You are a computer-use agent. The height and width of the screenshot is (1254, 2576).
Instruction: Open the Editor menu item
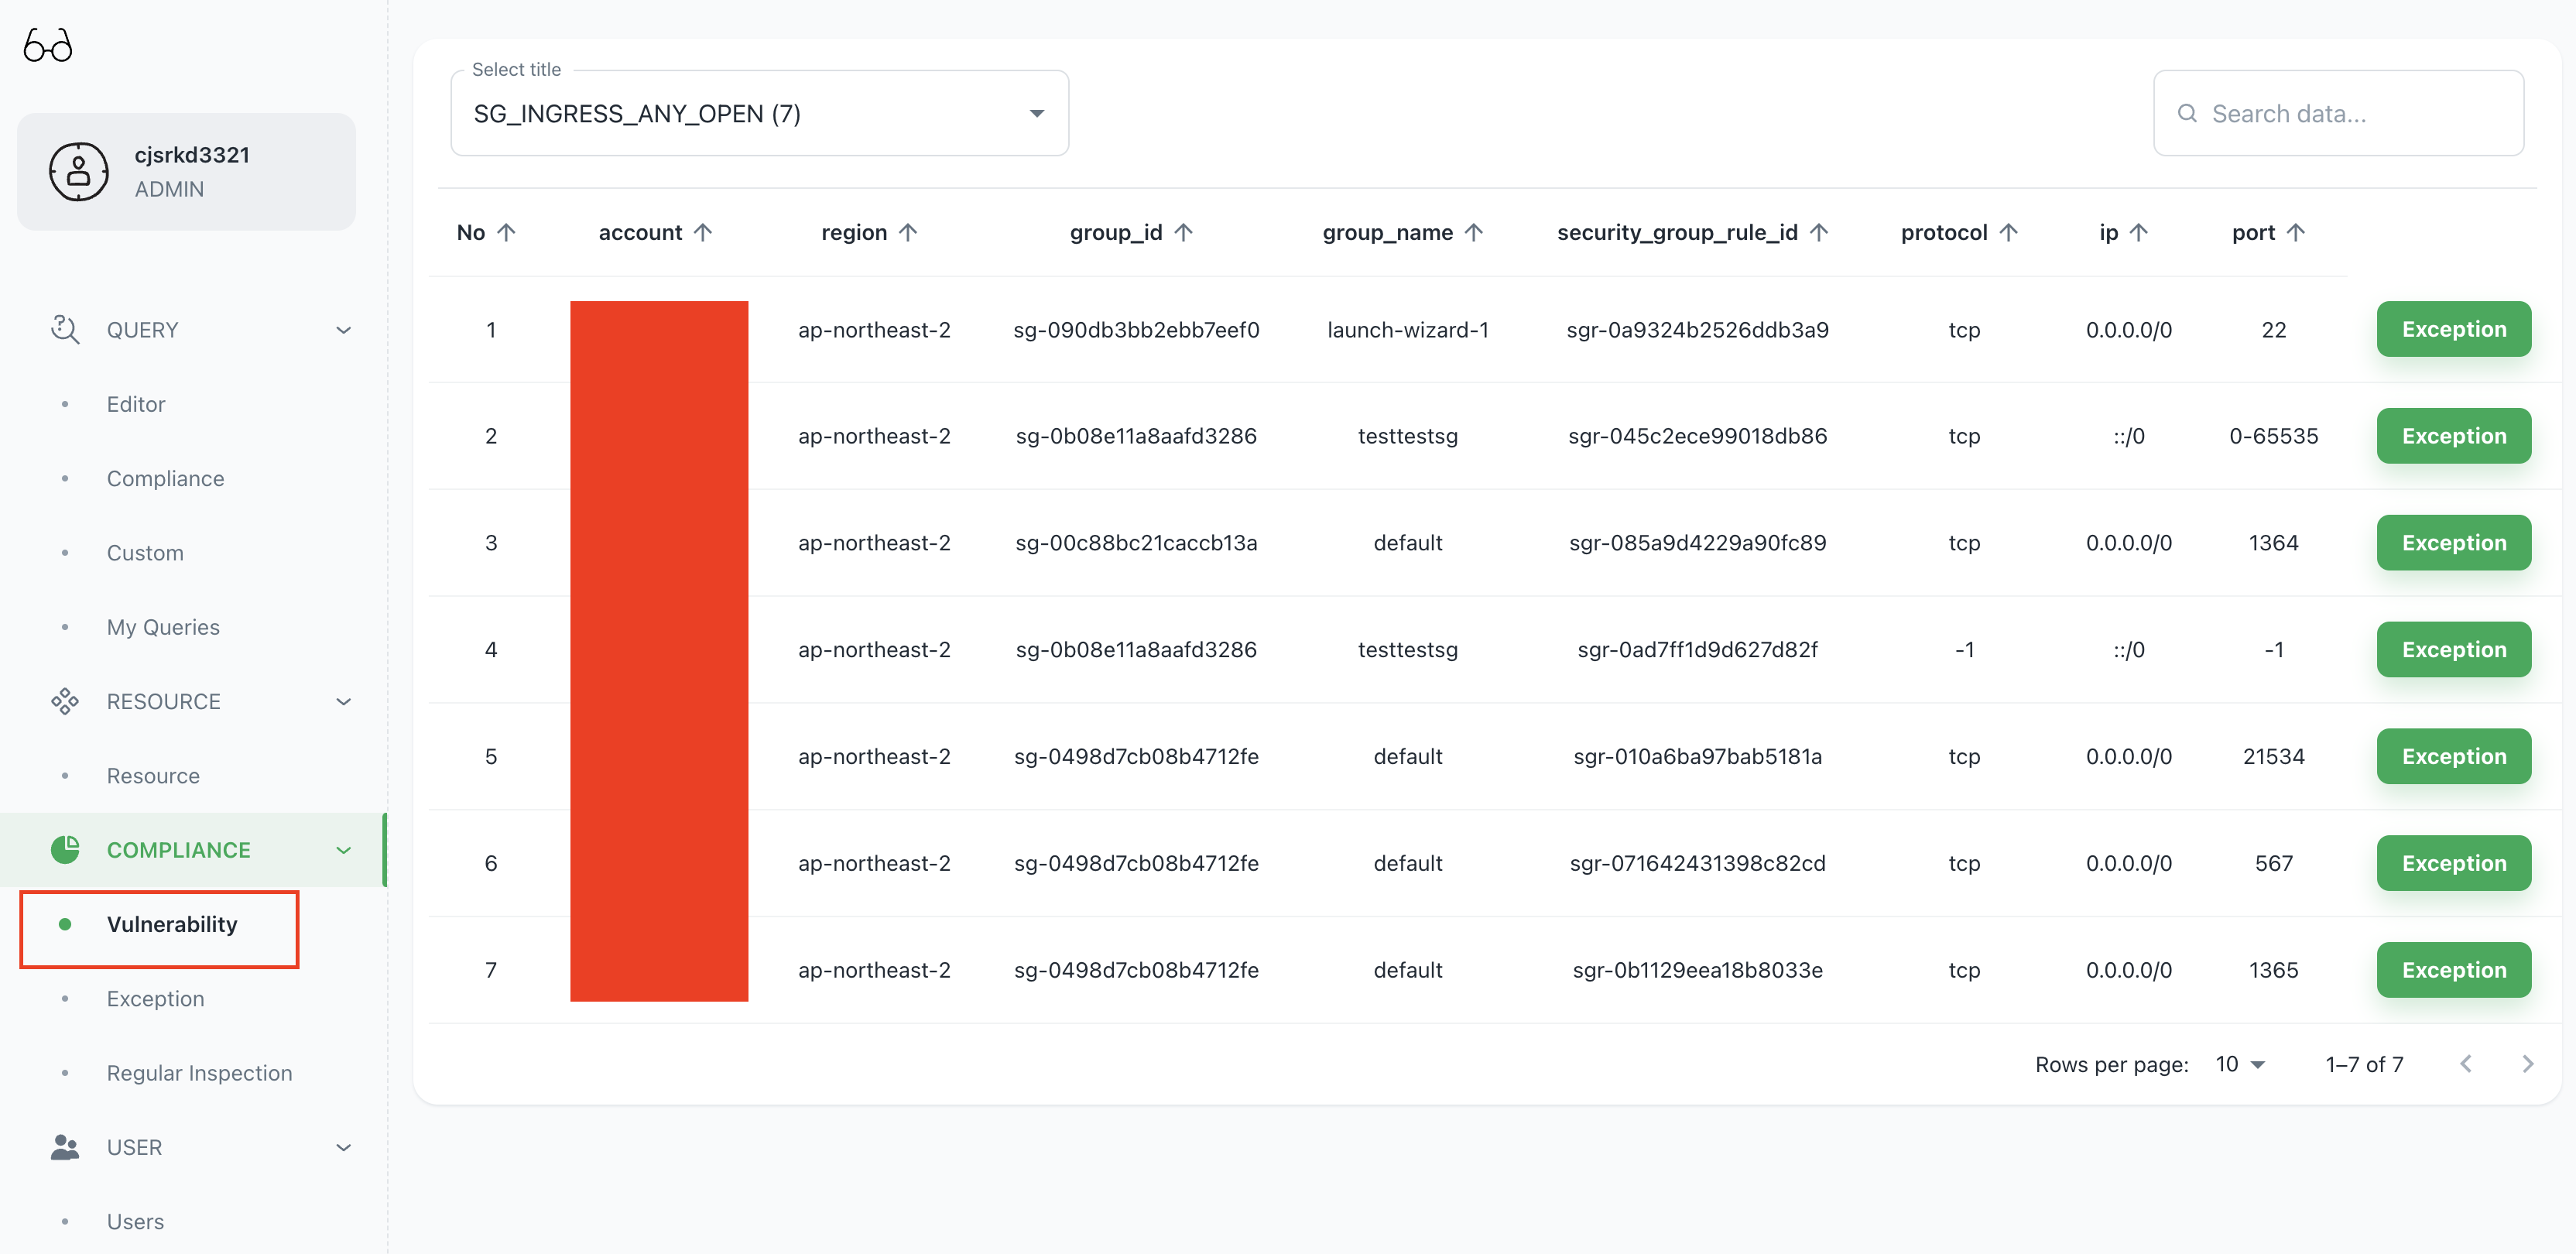point(136,404)
